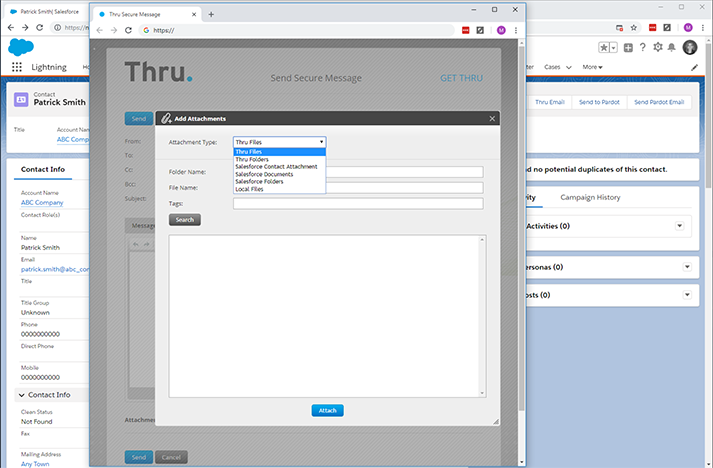The width and height of the screenshot is (713, 468).
Task: Close the Thru Secure Message tab
Action: pos(194,15)
